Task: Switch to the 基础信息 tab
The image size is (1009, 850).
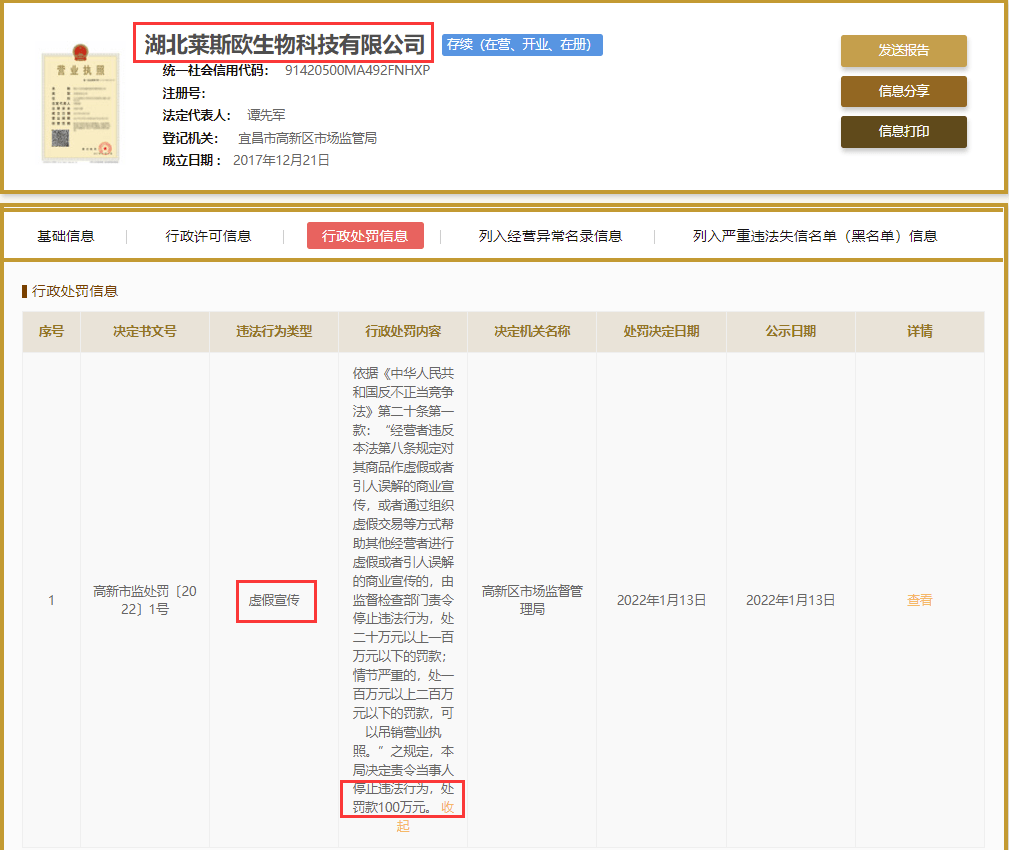Action: click(66, 236)
